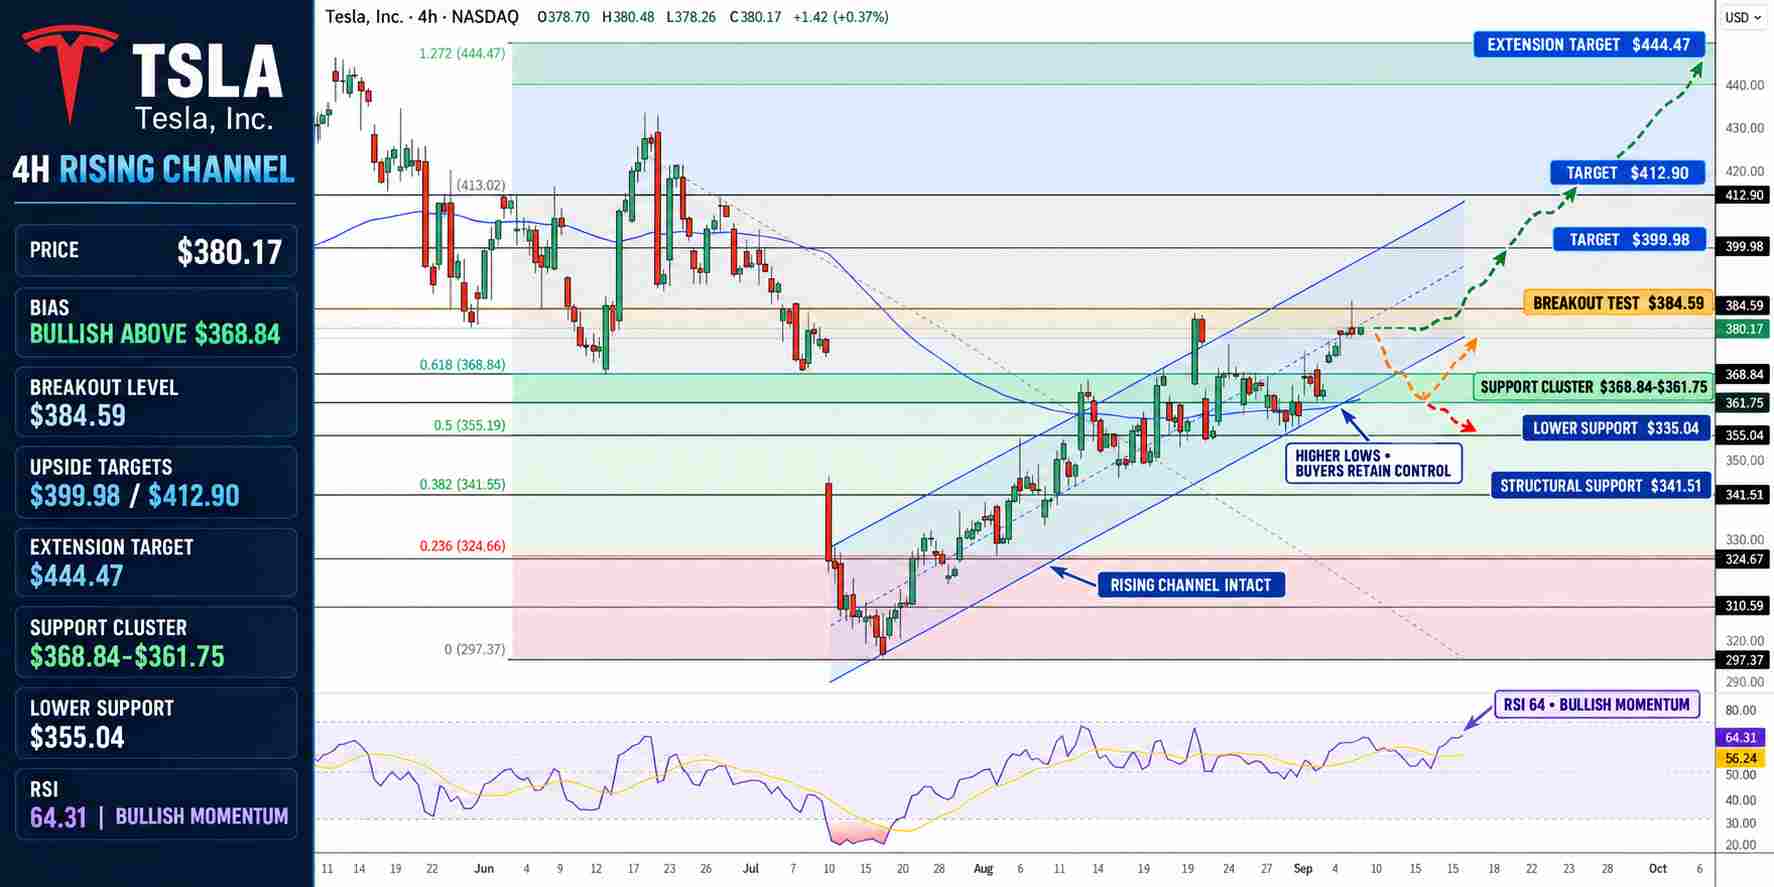Viewport: 1774px width, 887px height.
Task: Click the 399.98 price axis tag
Action: tap(1743, 246)
